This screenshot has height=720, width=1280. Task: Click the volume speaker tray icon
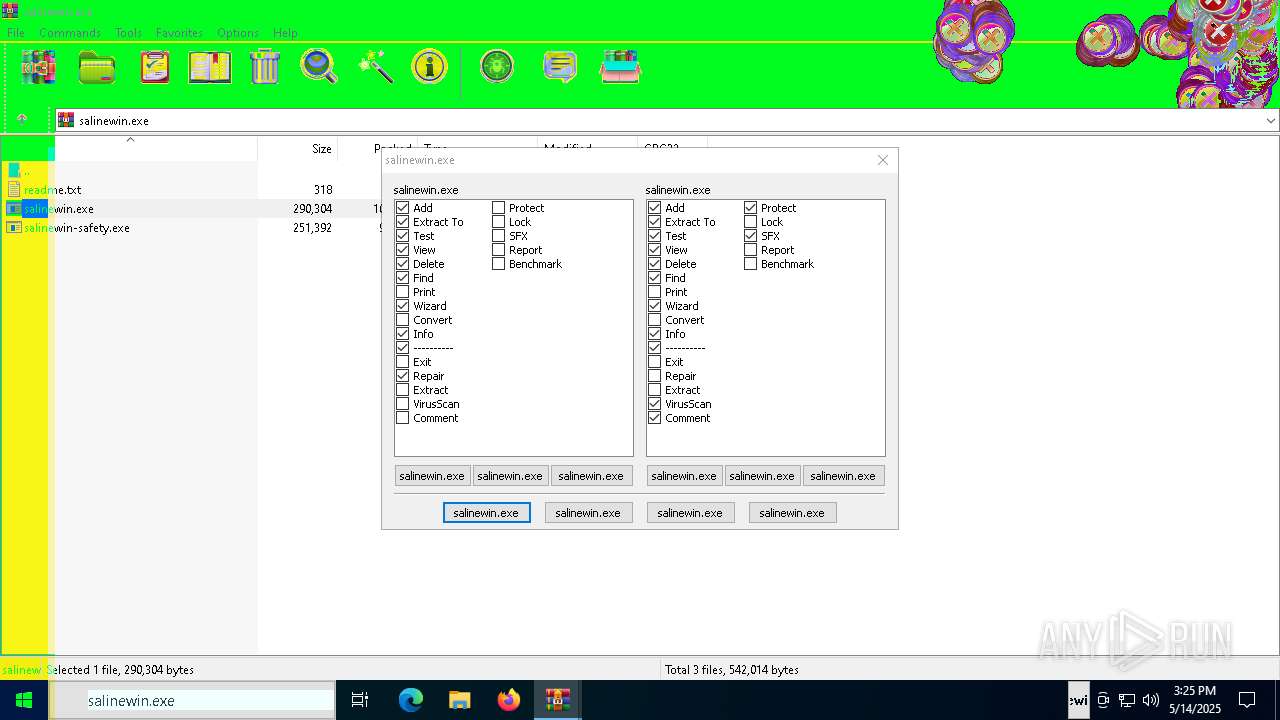pyautogui.click(x=1151, y=700)
